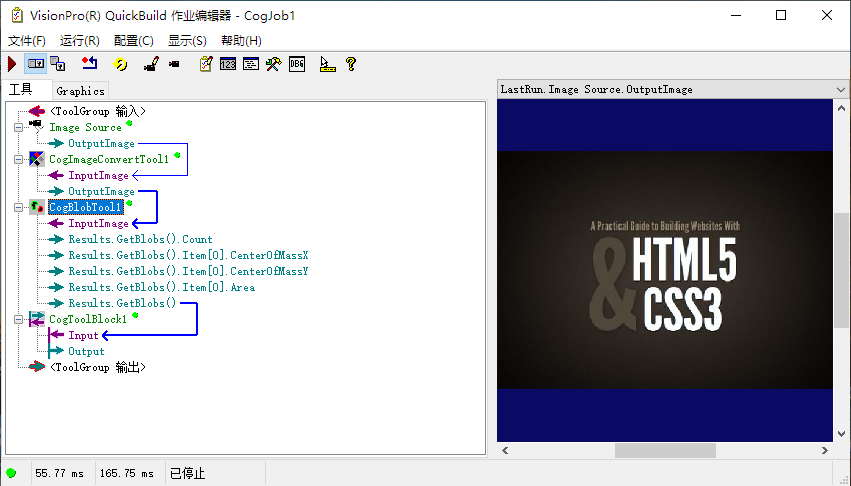Select Results.GetBlobs().Count terminal
The width and height of the screenshot is (851, 486).
140,239
